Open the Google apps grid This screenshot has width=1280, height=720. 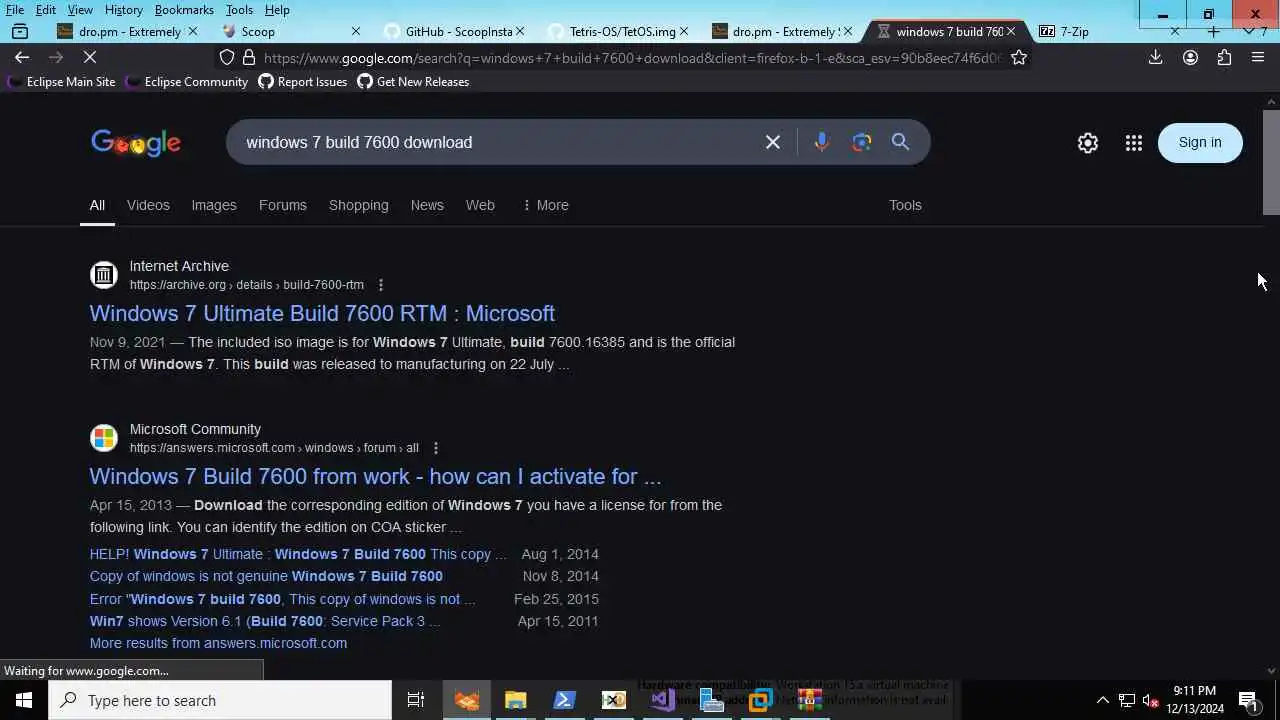click(x=1133, y=143)
